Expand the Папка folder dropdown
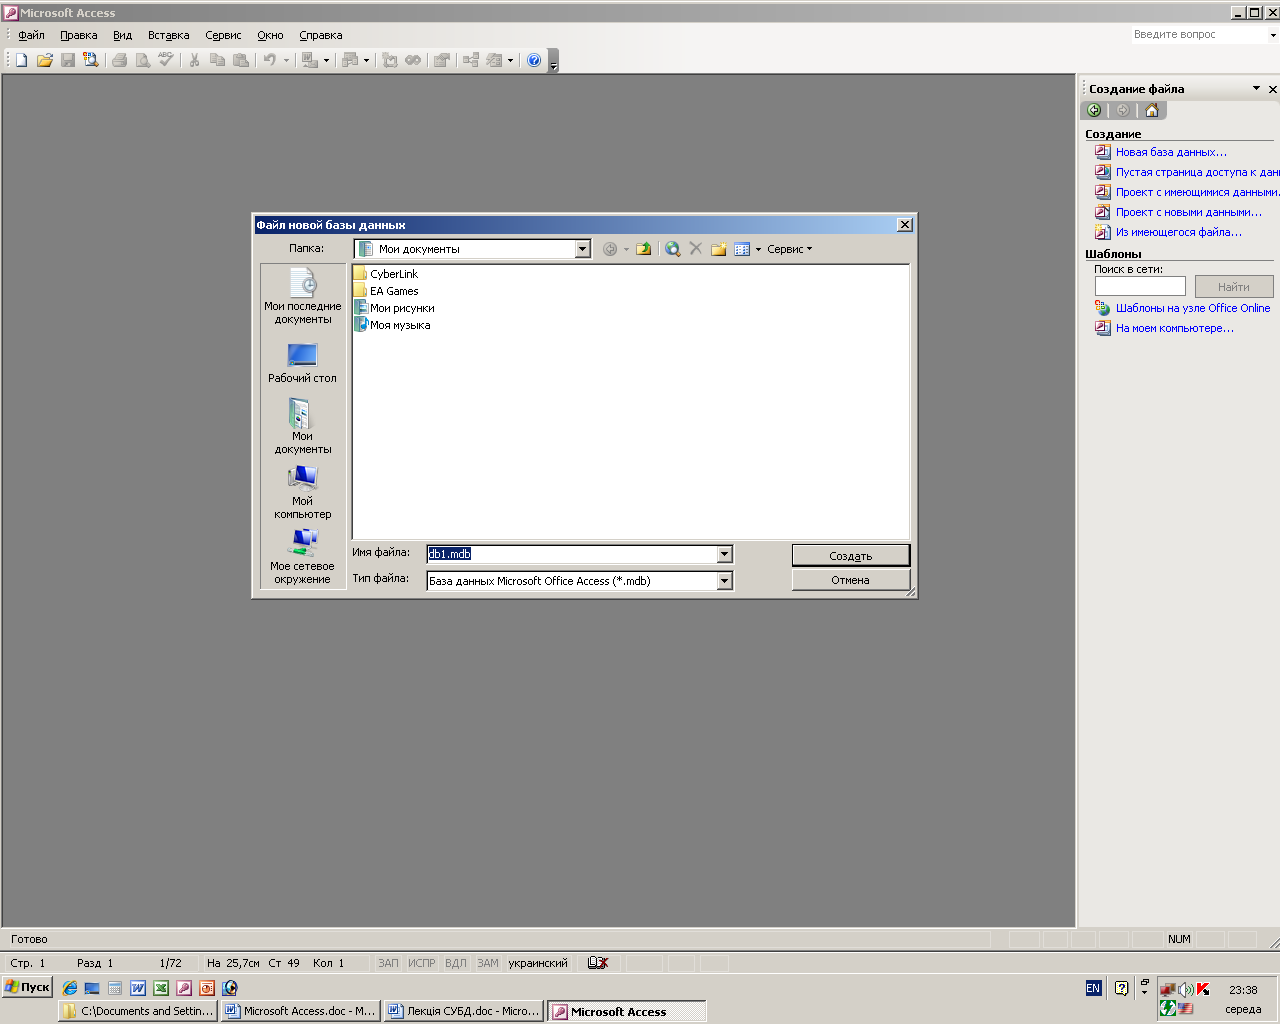Screen dimensions: 1280x1024 click(x=583, y=249)
